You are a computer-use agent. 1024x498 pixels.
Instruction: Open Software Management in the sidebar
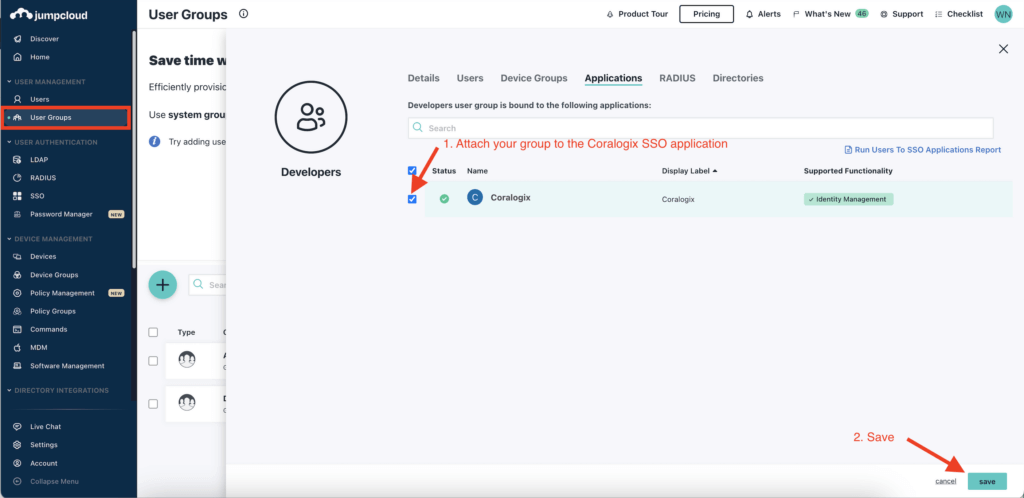(67, 366)
